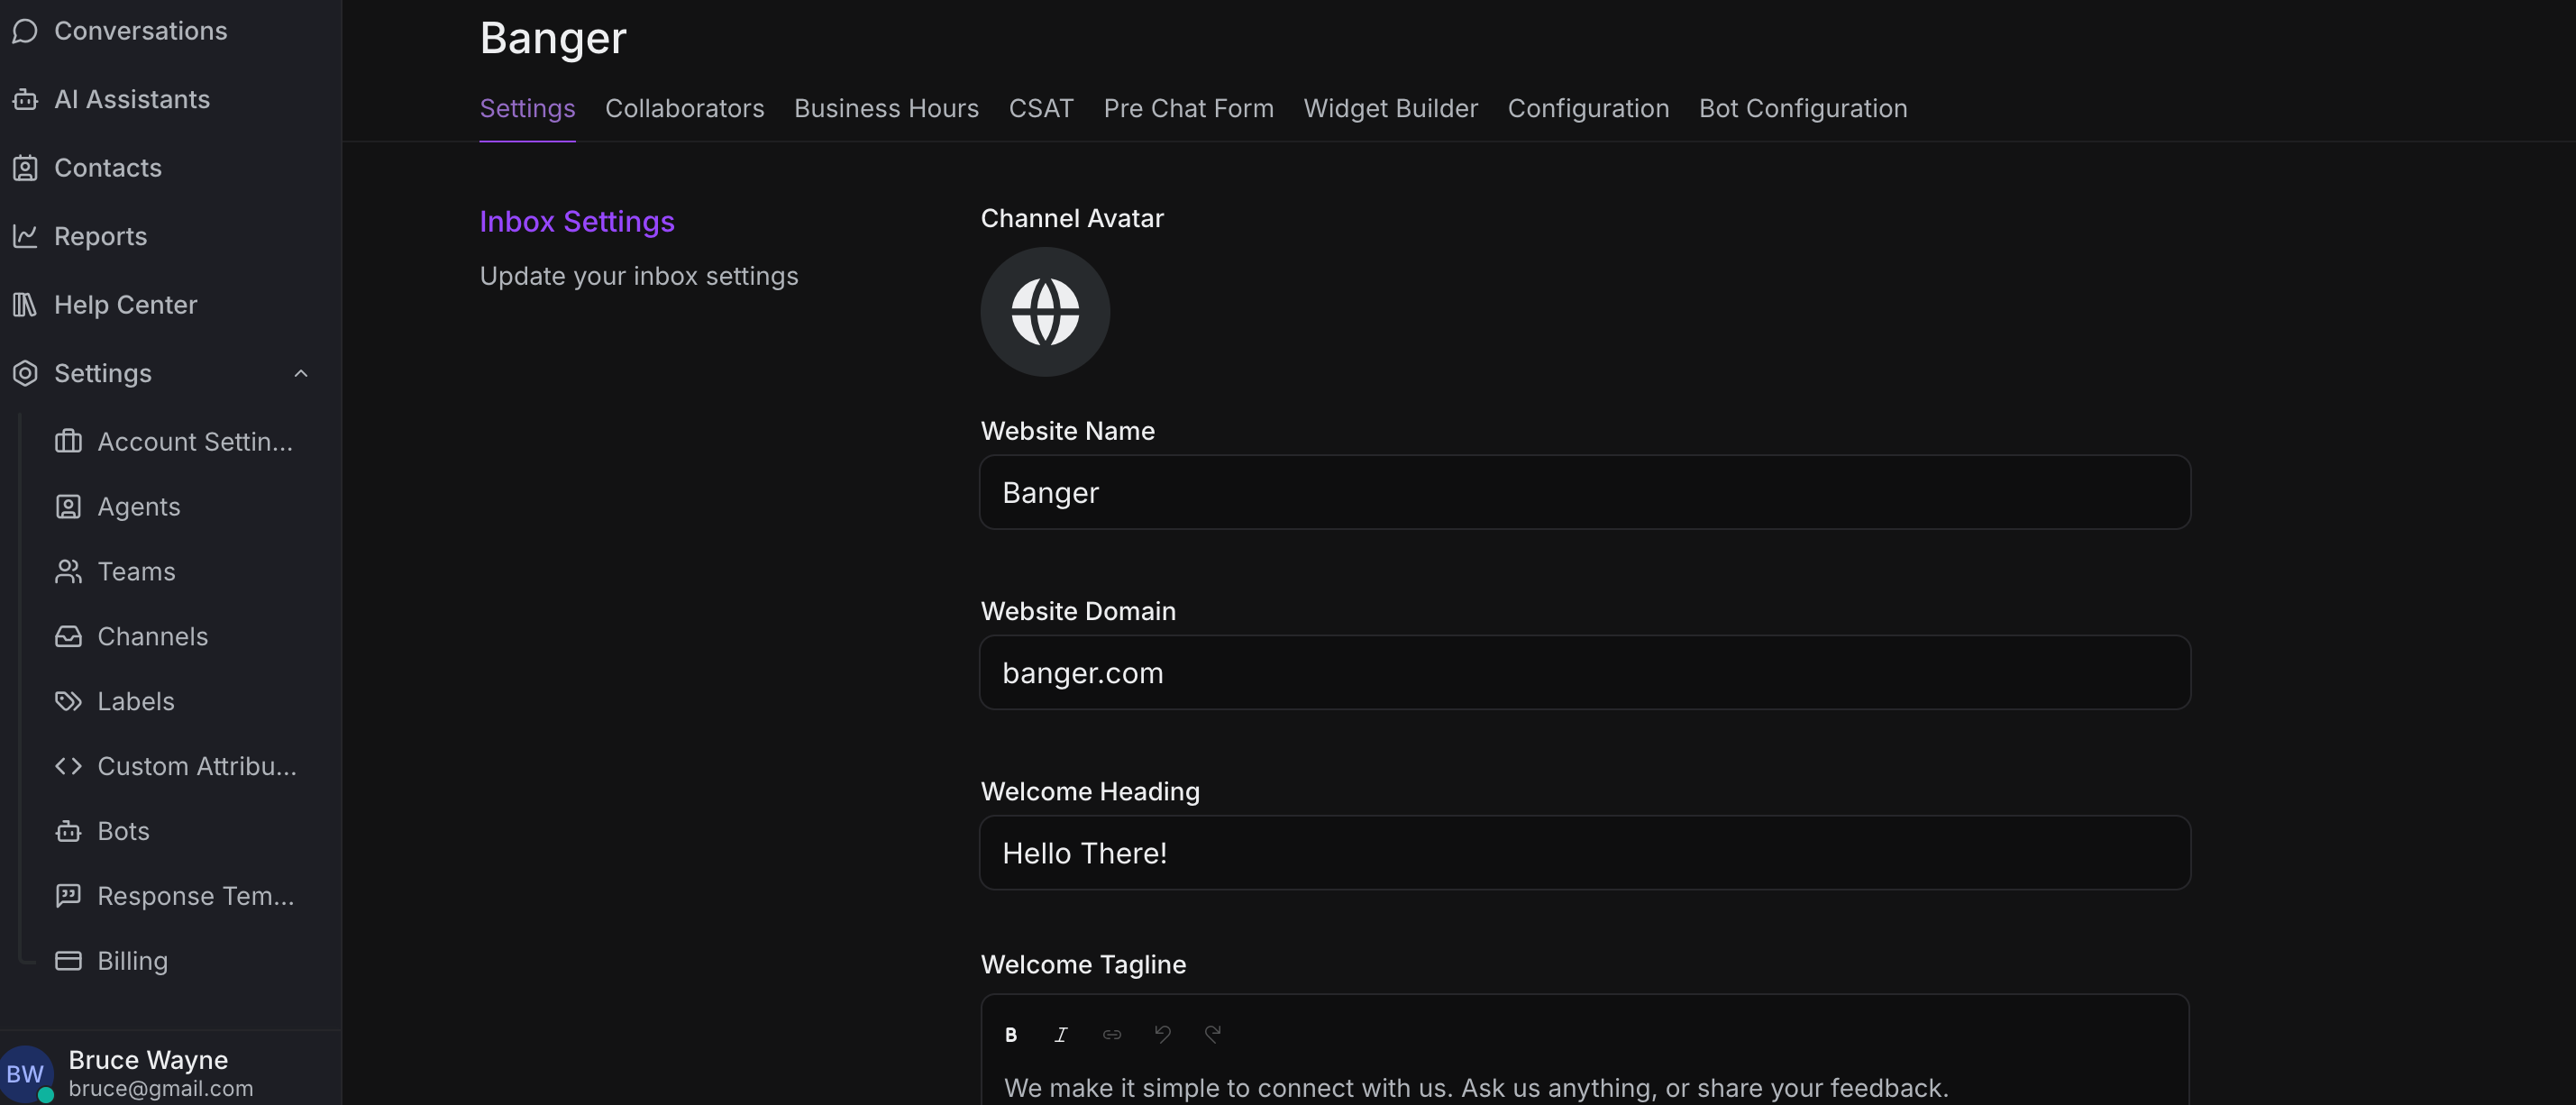Click the Channel Avatar globe image
Viewport: 2576px width, 1105px height.
point(1045,312)
